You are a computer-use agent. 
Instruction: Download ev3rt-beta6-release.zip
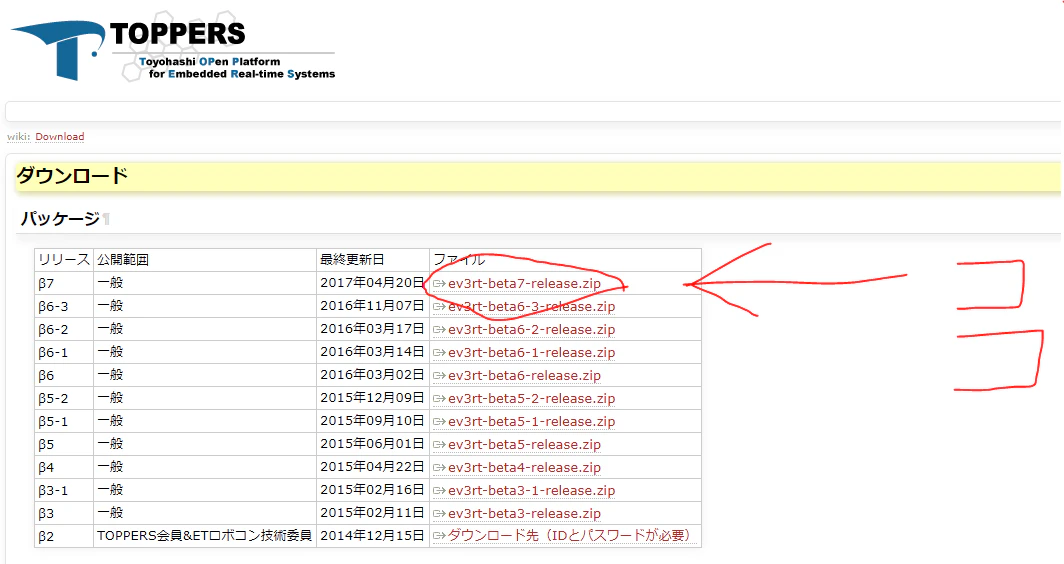click(524, 375)
